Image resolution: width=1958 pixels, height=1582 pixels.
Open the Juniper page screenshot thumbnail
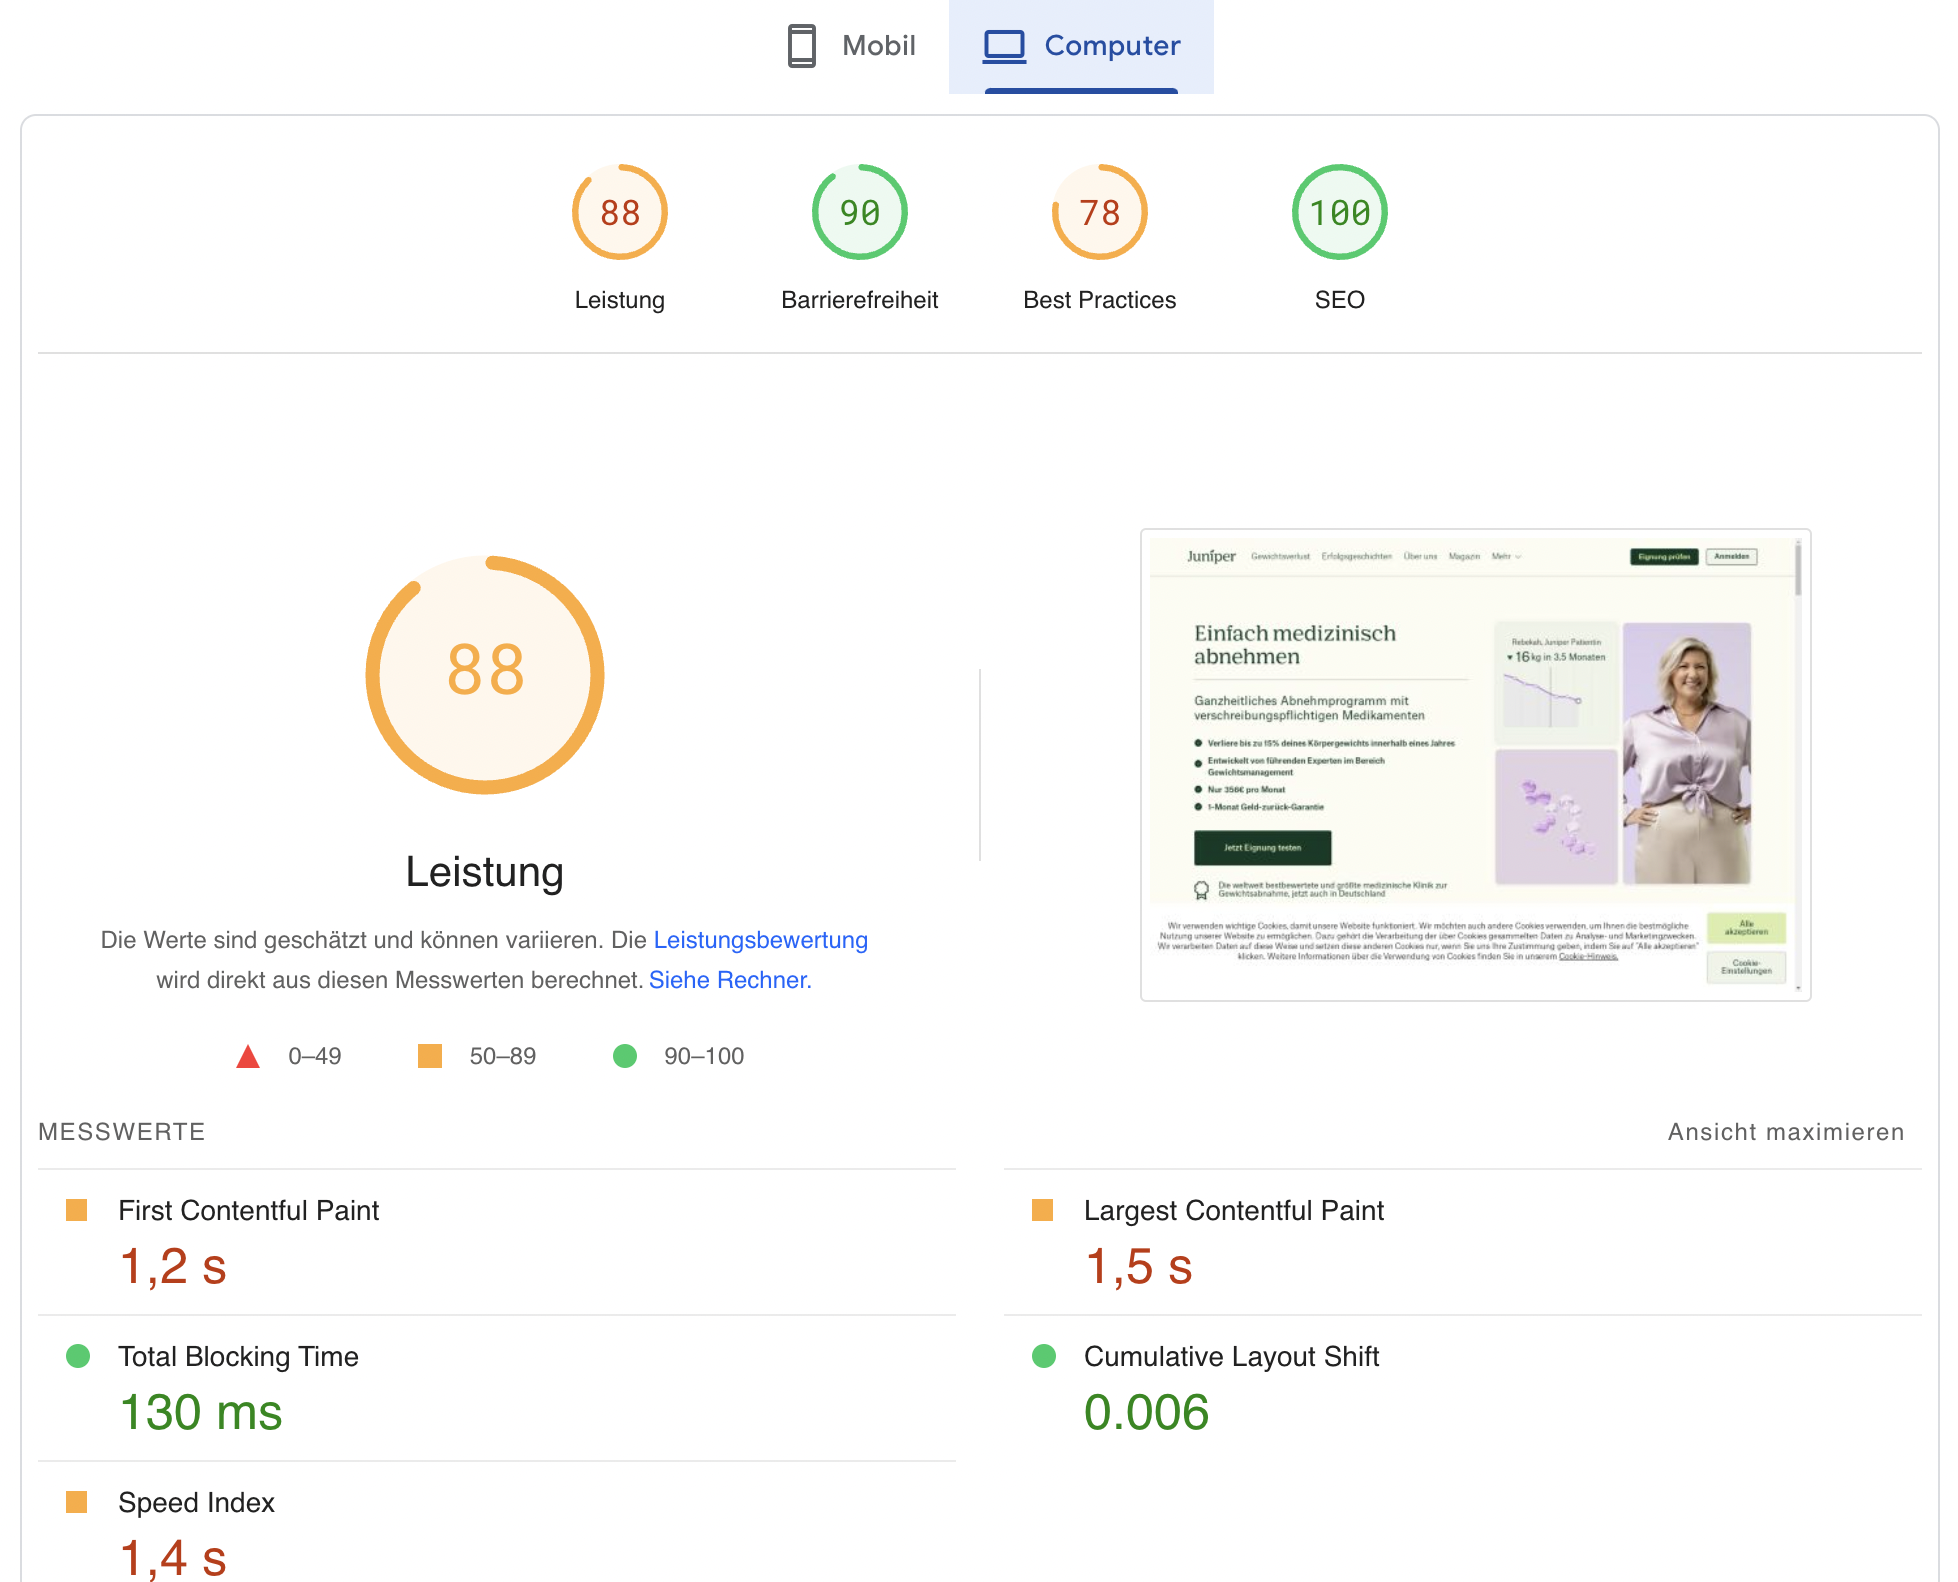(x=1475, y=765)
